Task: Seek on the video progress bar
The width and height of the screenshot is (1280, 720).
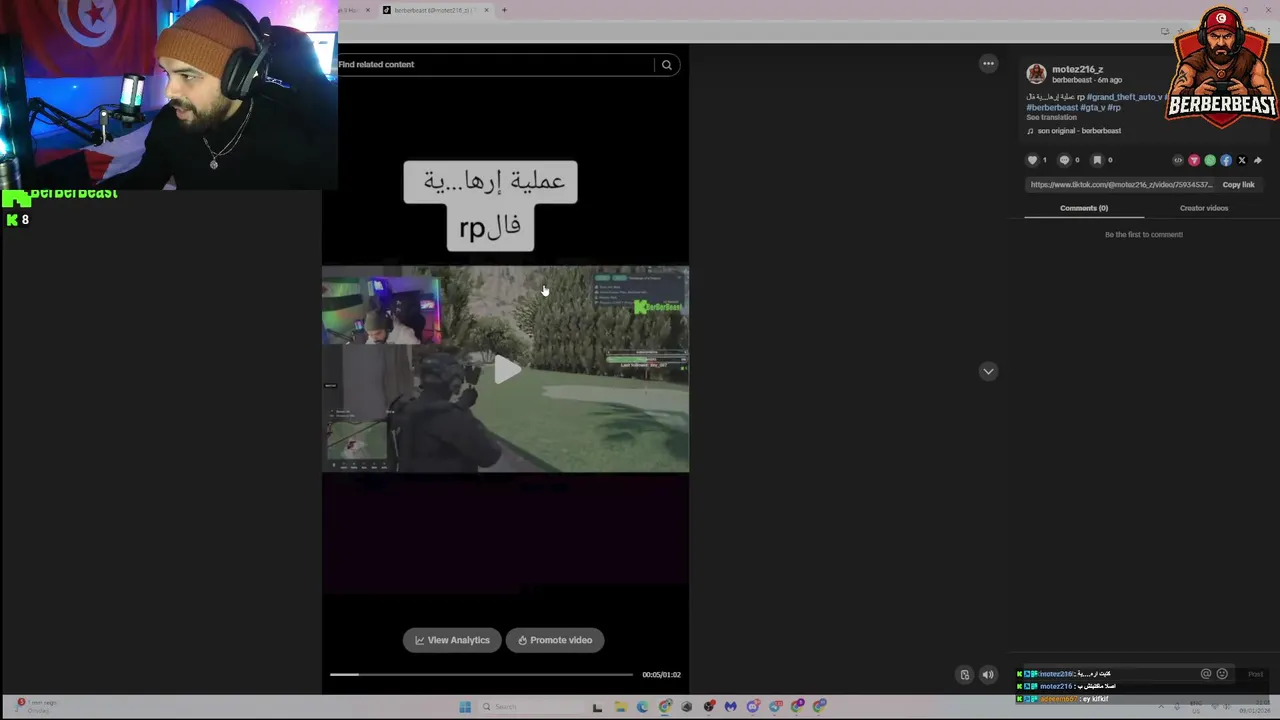Action: (x=481, y=675)
